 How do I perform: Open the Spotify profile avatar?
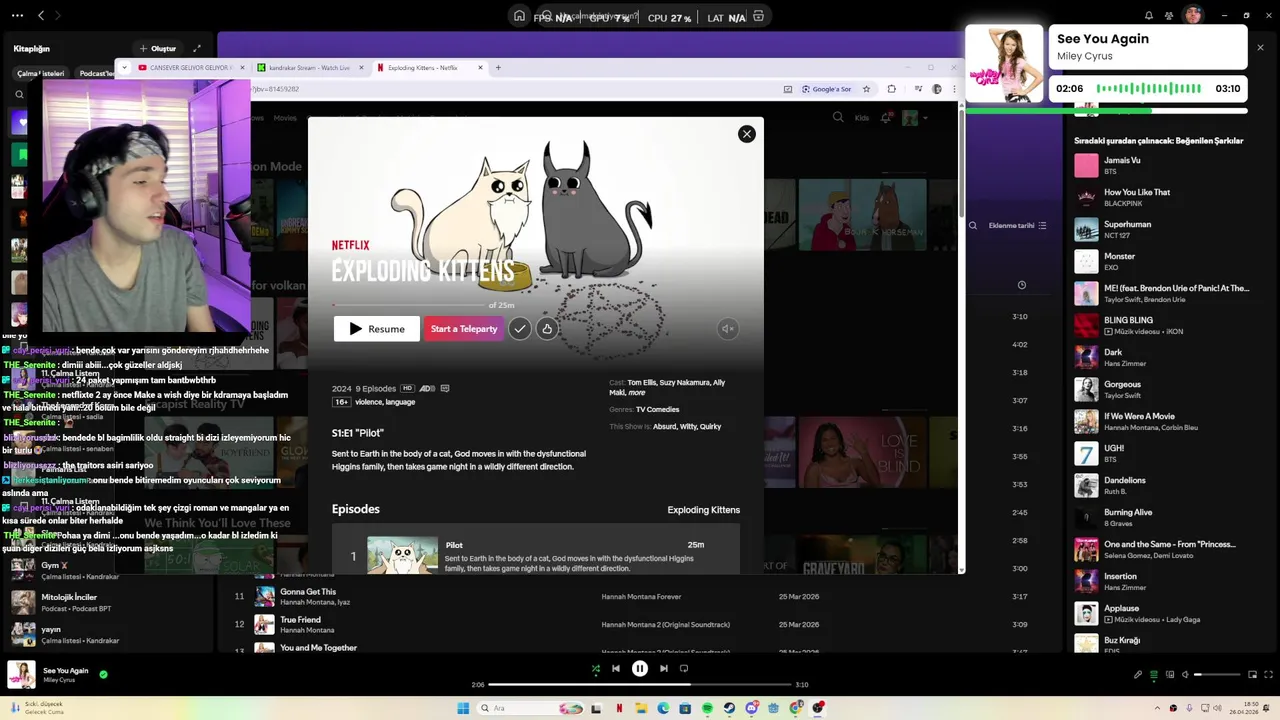point(1192,15)
